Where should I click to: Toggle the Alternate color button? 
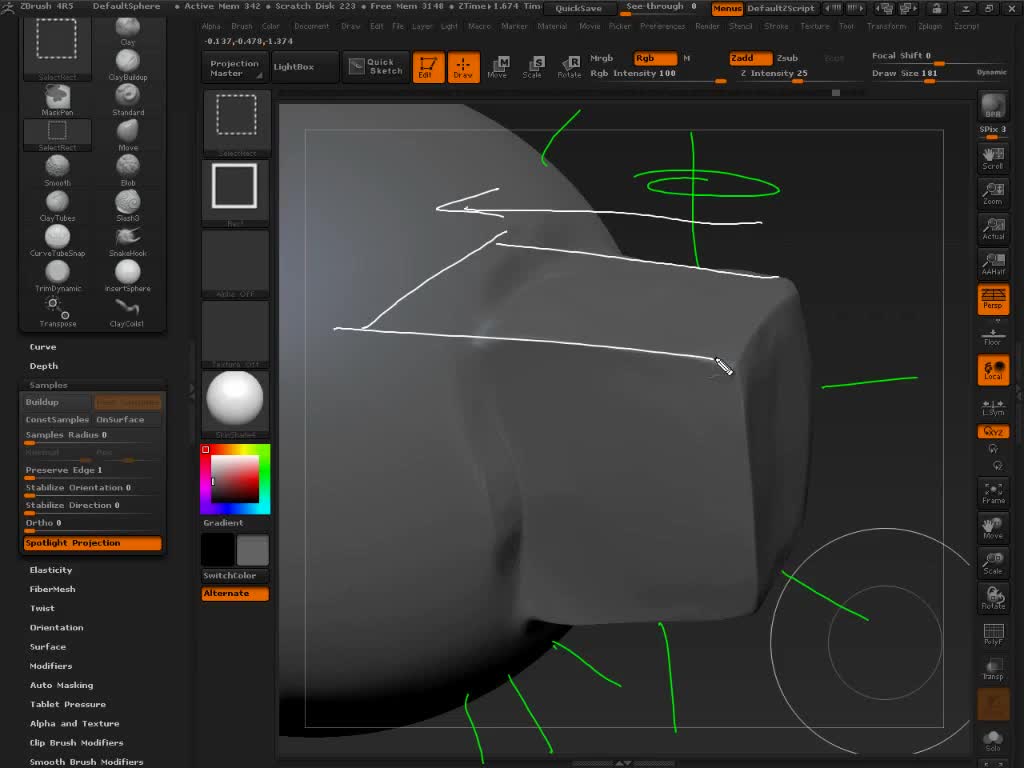click(x=235, y=593)
